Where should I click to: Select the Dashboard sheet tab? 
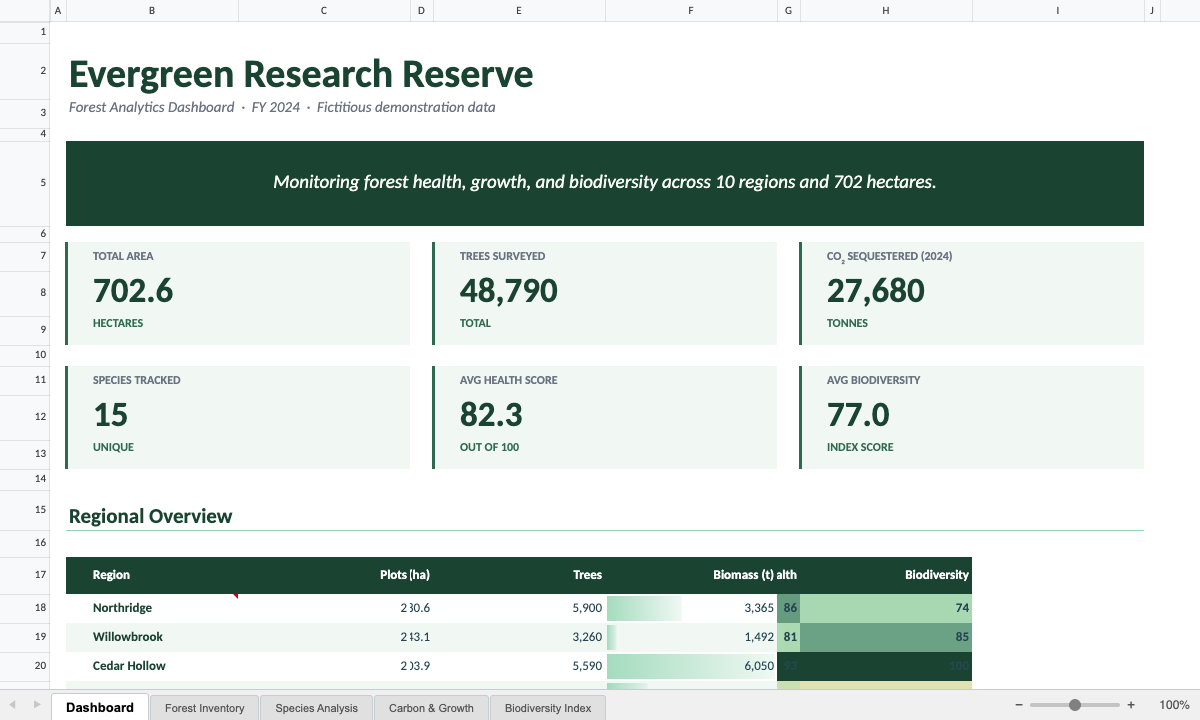[x=100, y=707]
